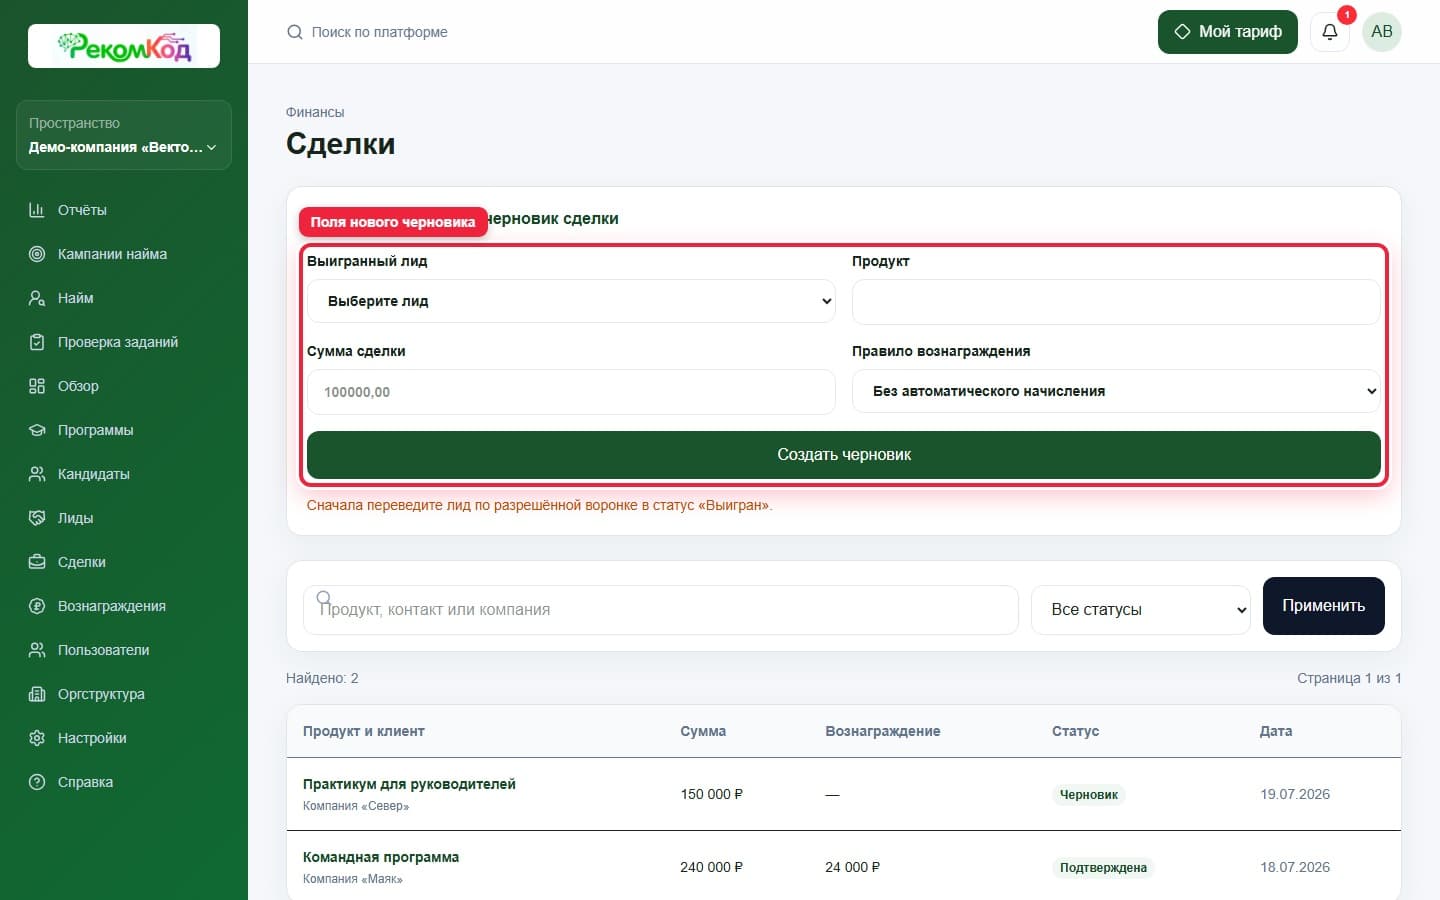Click the Продукт input field

1116,302
